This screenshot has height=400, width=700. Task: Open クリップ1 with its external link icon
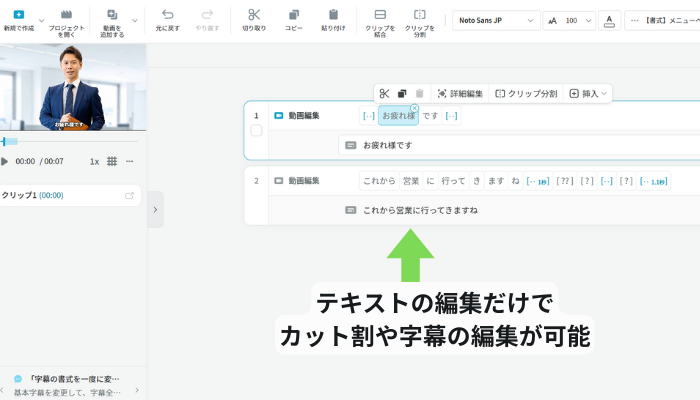coord(129,196)
